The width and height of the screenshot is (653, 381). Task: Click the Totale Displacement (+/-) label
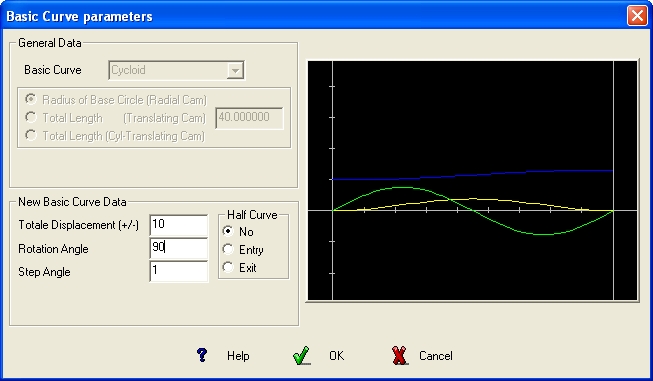78,225
